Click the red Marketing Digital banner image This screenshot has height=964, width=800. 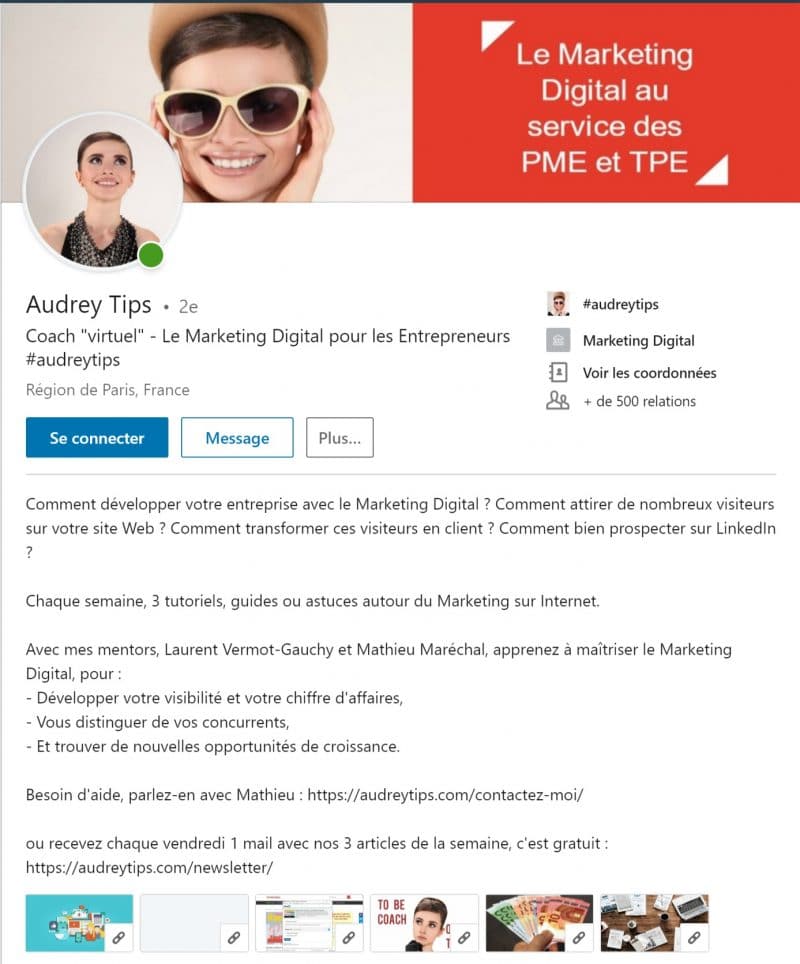click(605, 100)
